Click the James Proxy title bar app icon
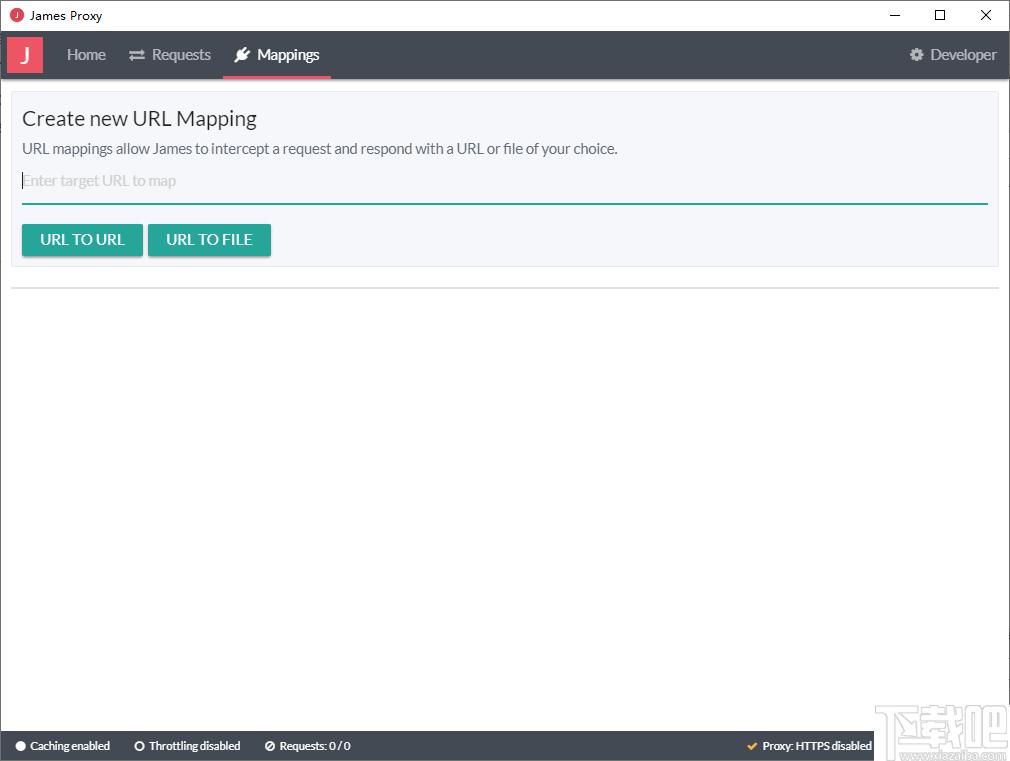This screenshot has width=1010, height=761. [17, 15]
